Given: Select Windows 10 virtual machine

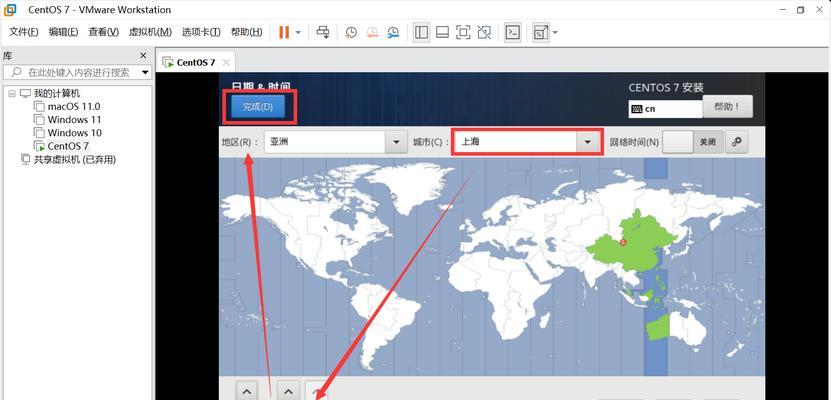Looking at the screenshot, I should pyautogui.click(x=74, y=133).
